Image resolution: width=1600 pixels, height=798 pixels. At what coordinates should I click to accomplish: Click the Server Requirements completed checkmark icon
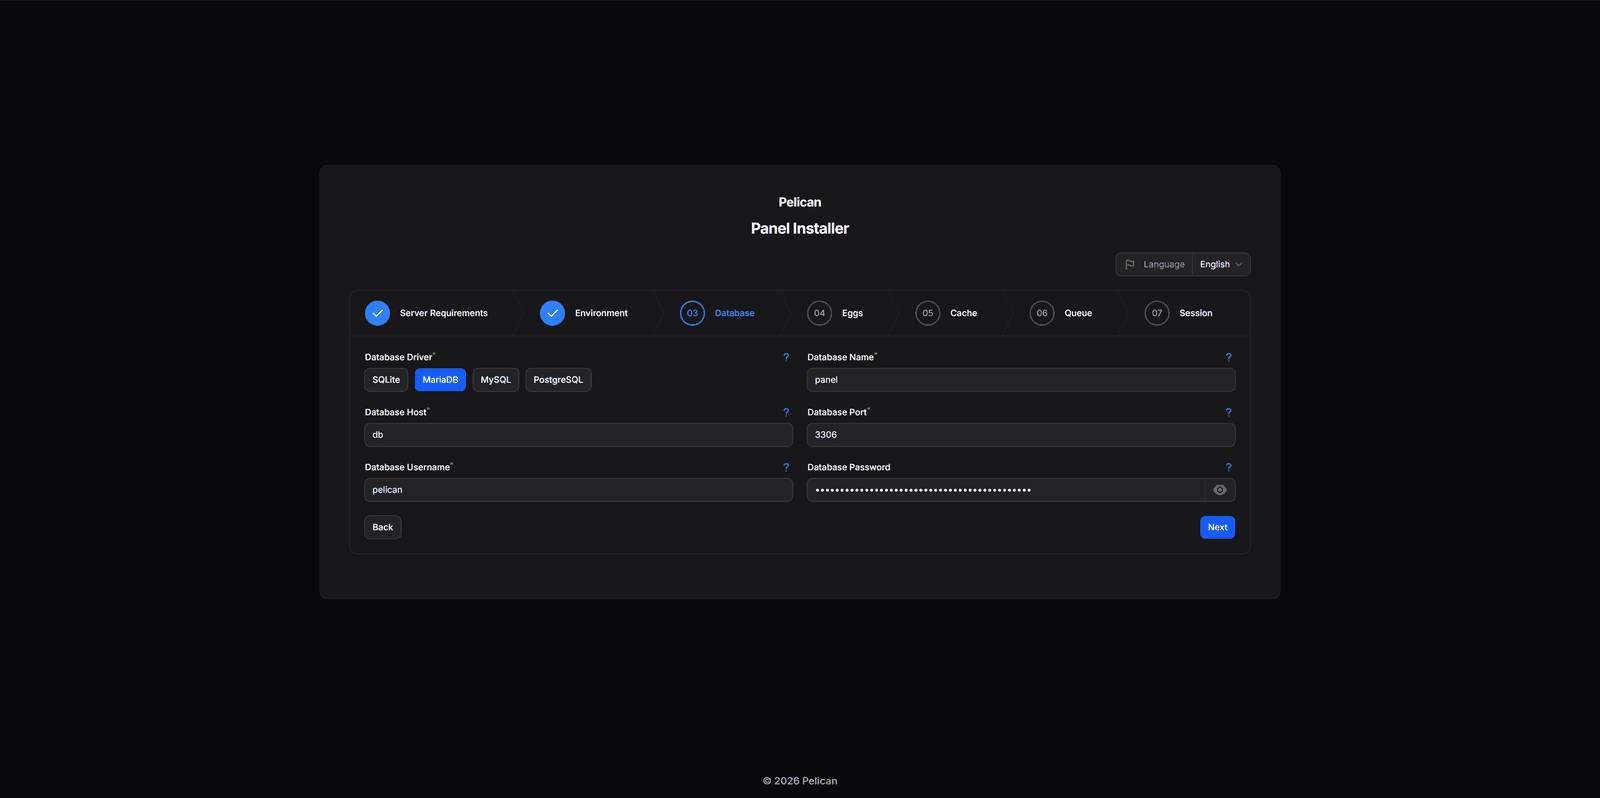point(377,313)
